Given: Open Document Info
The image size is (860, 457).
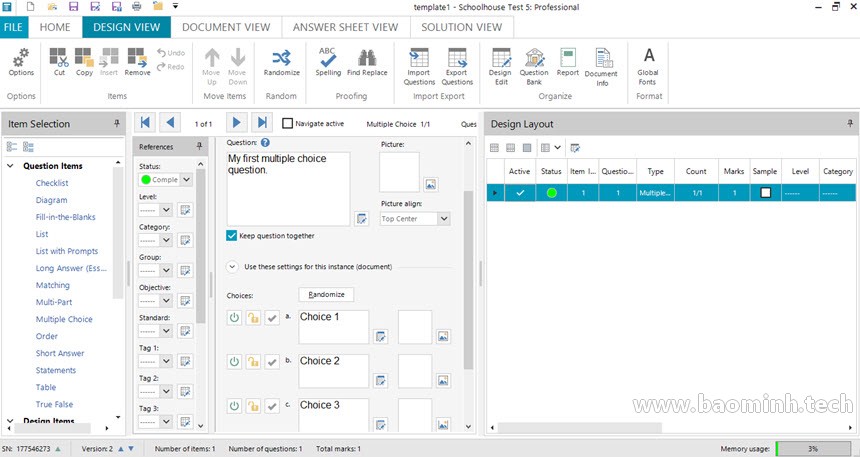Looking at the screenshot, I should coord(601,67).
